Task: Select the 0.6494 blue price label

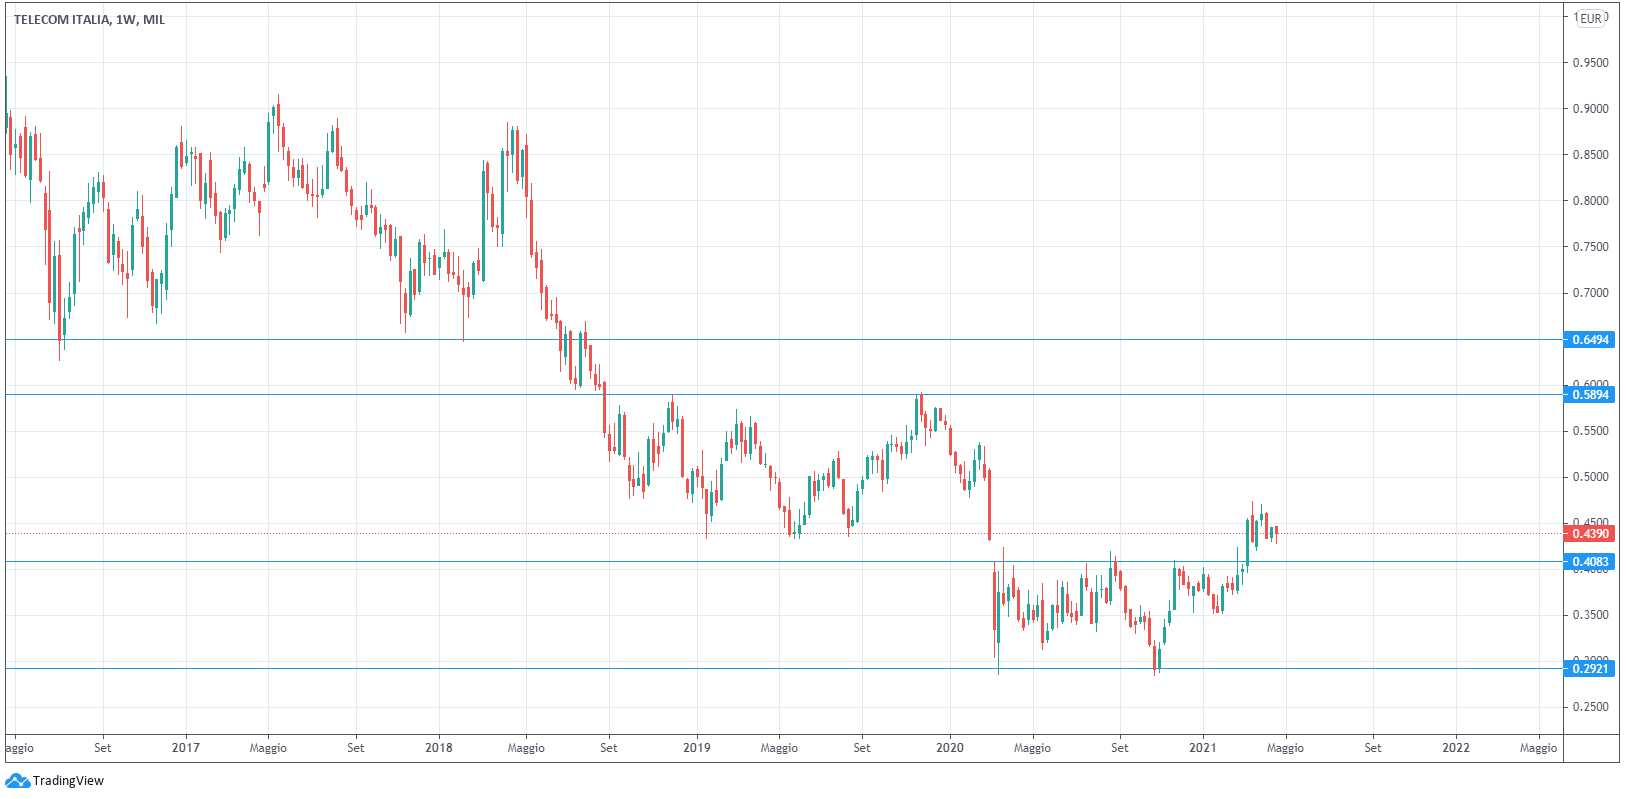Action: point(1590,340)
